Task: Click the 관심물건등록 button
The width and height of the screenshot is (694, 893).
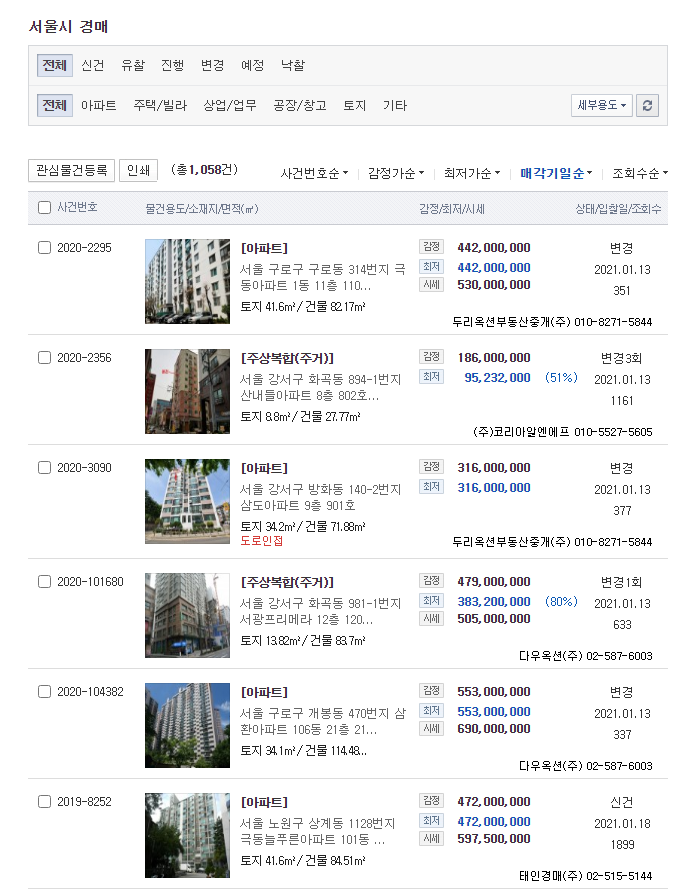Action: [72, 170]
